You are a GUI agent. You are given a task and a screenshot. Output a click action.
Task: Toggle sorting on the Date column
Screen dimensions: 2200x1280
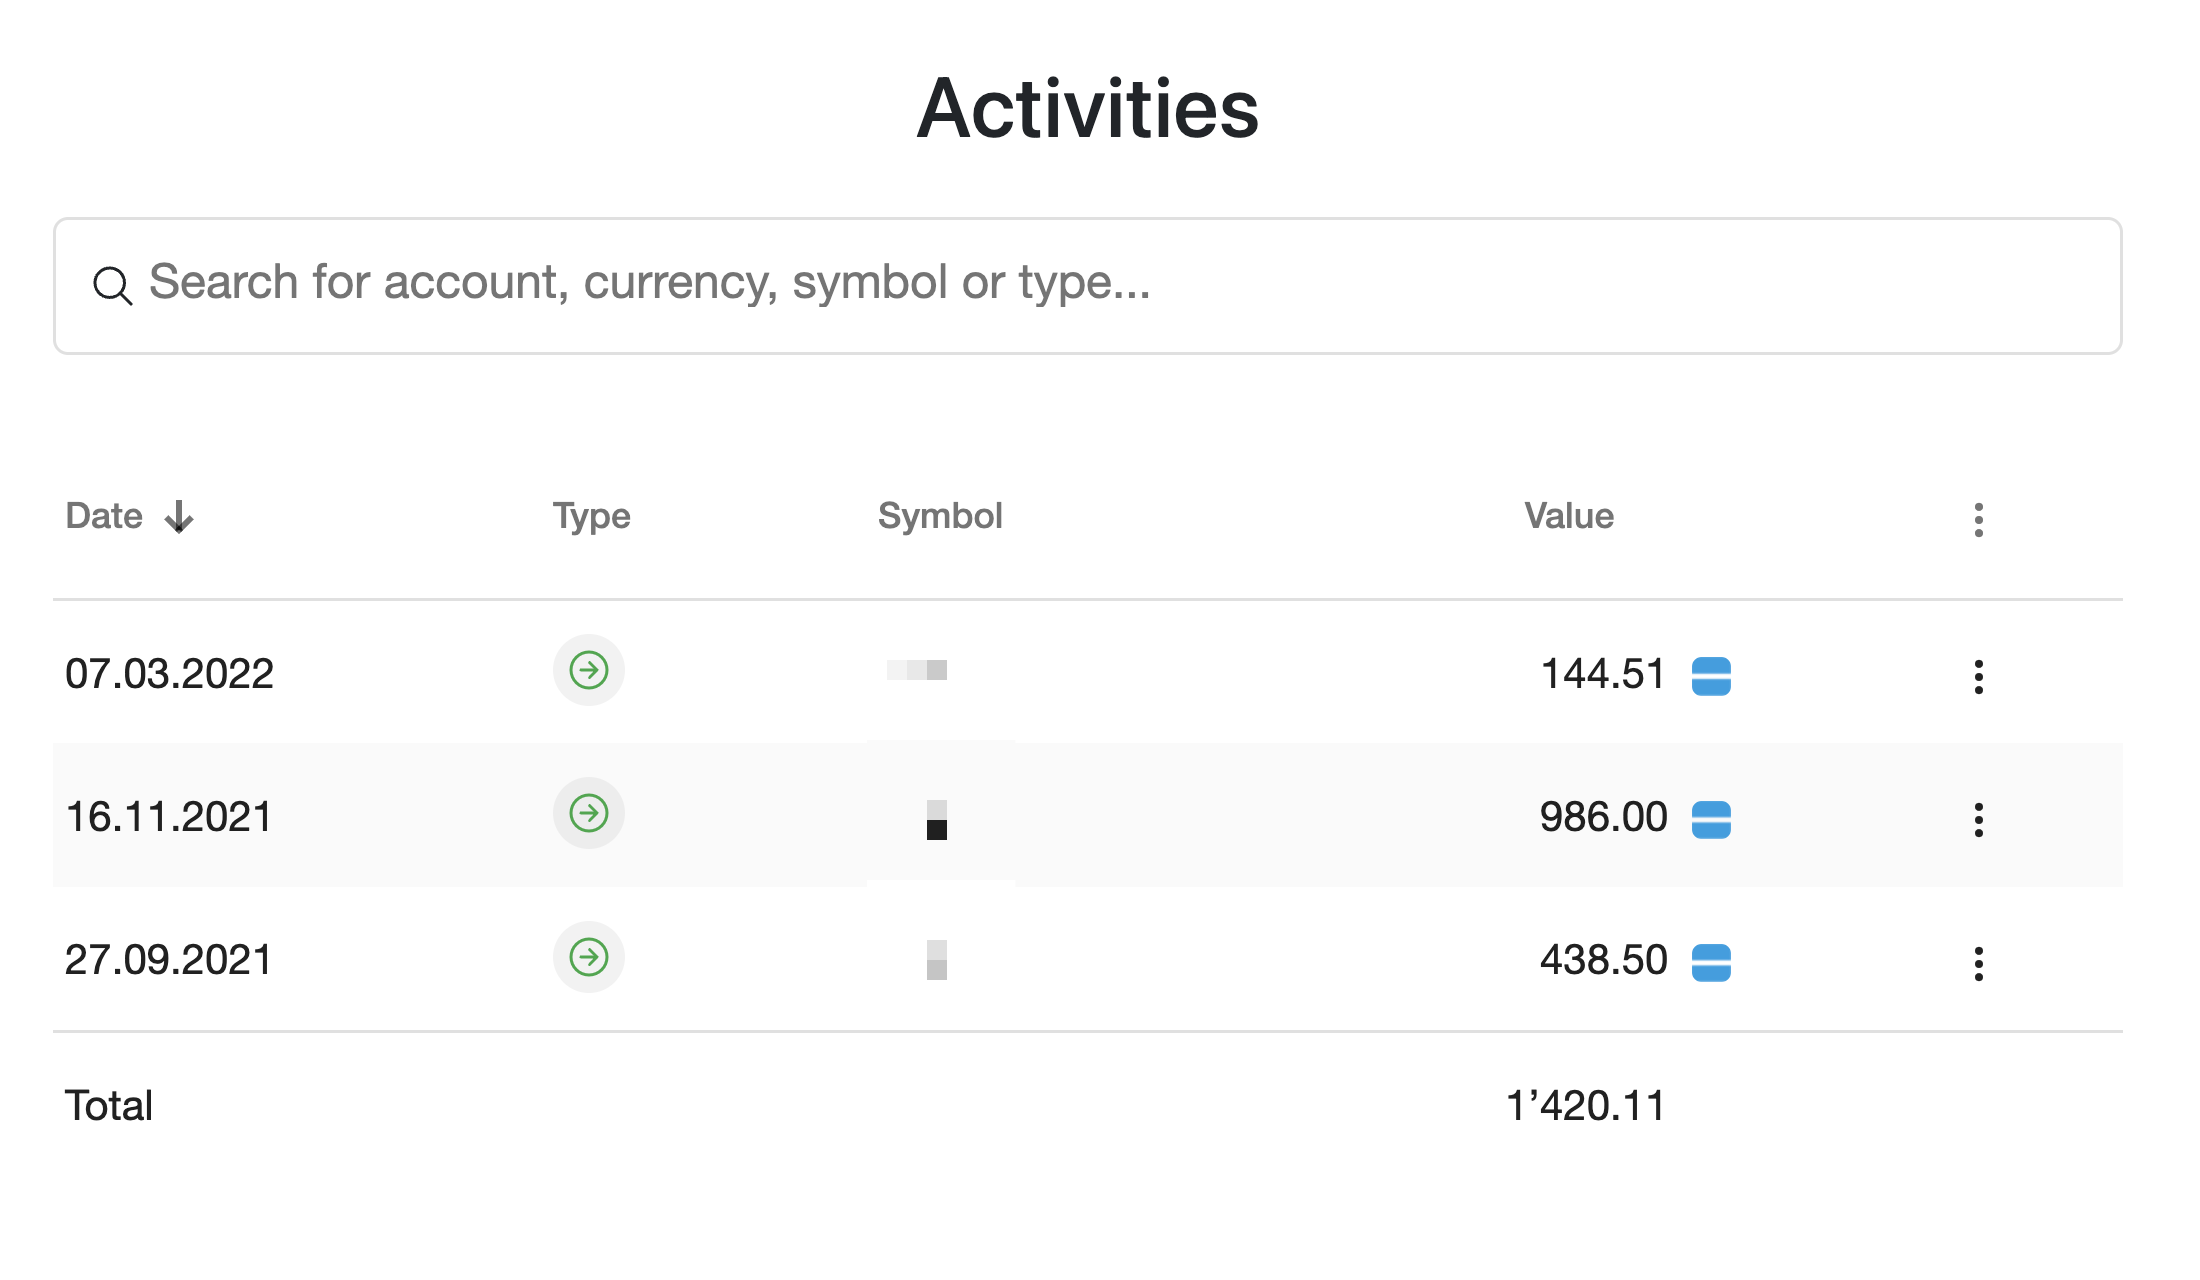[105, 516]
